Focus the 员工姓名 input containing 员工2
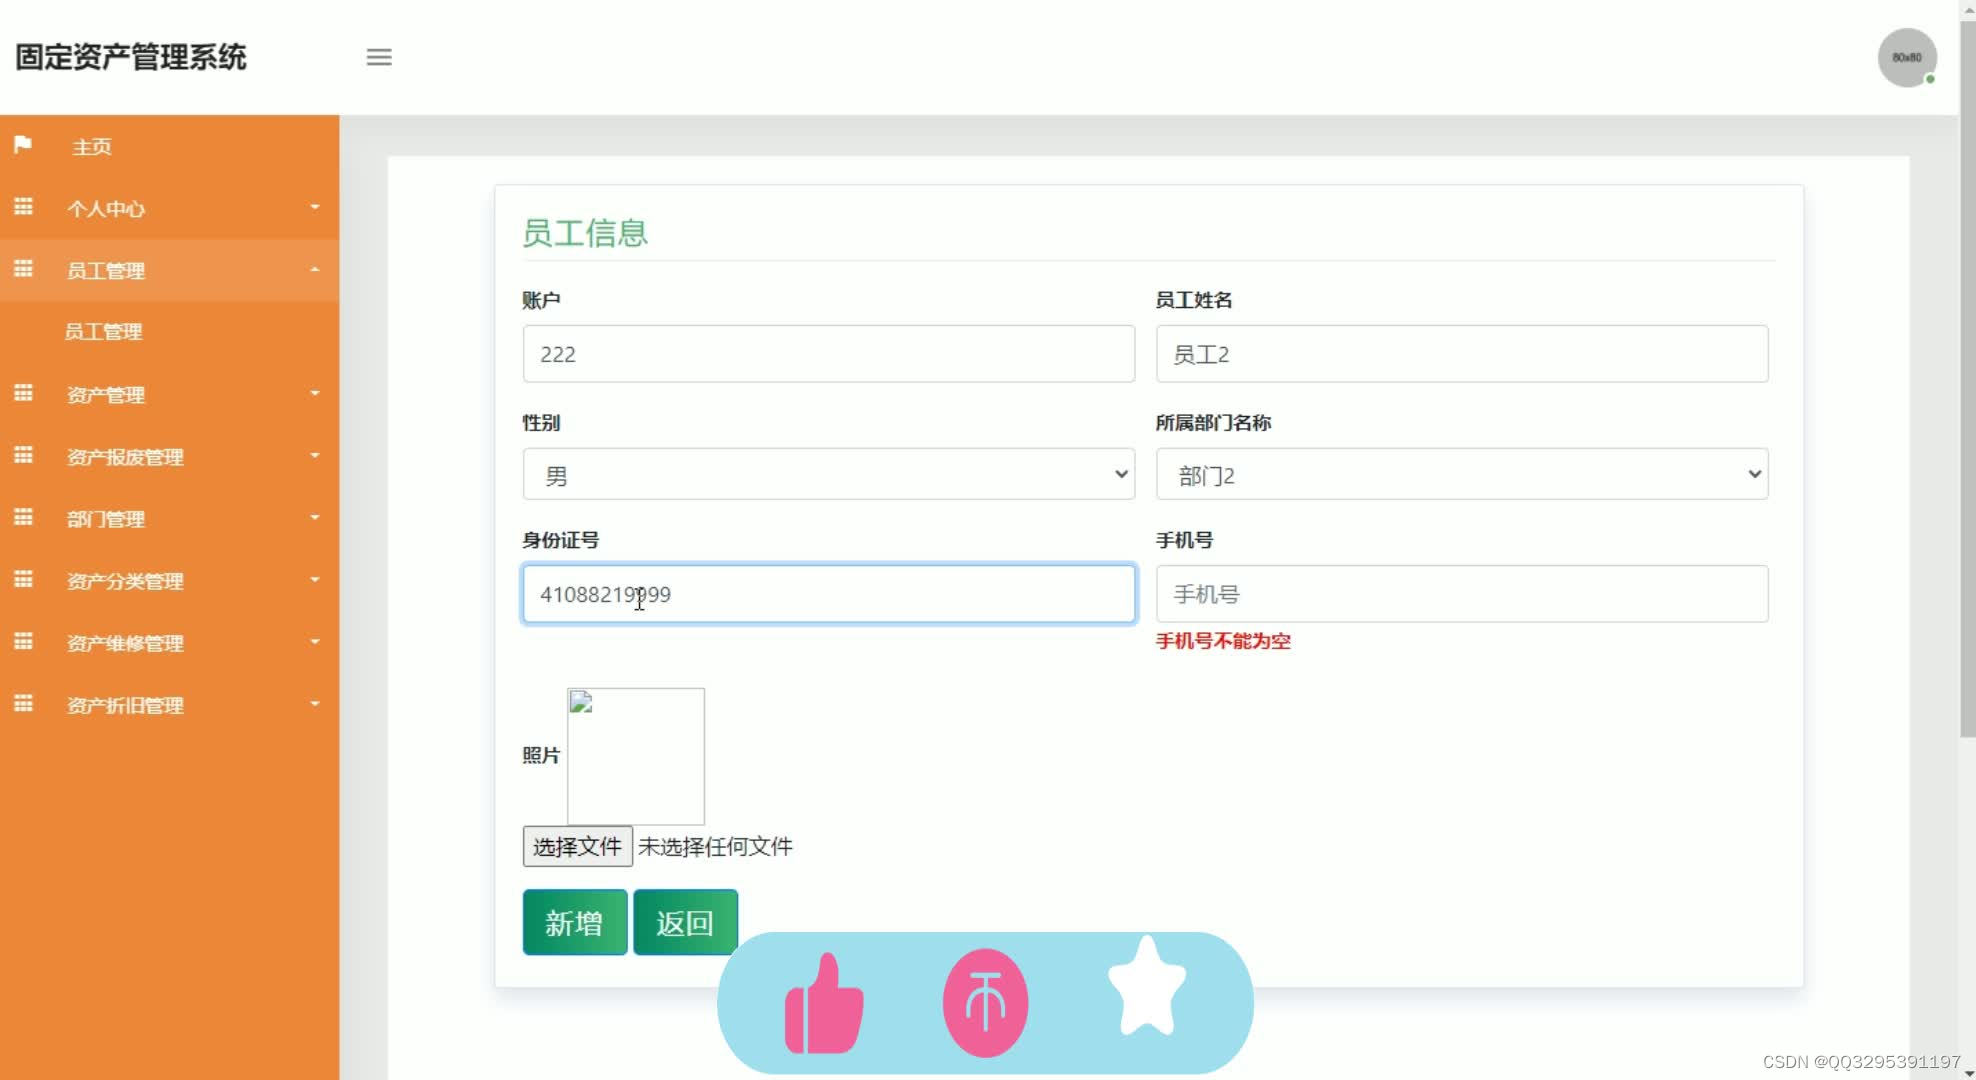Image resolution: width=1976 pixels, height=1080 pixels. tap(1462, 354)
